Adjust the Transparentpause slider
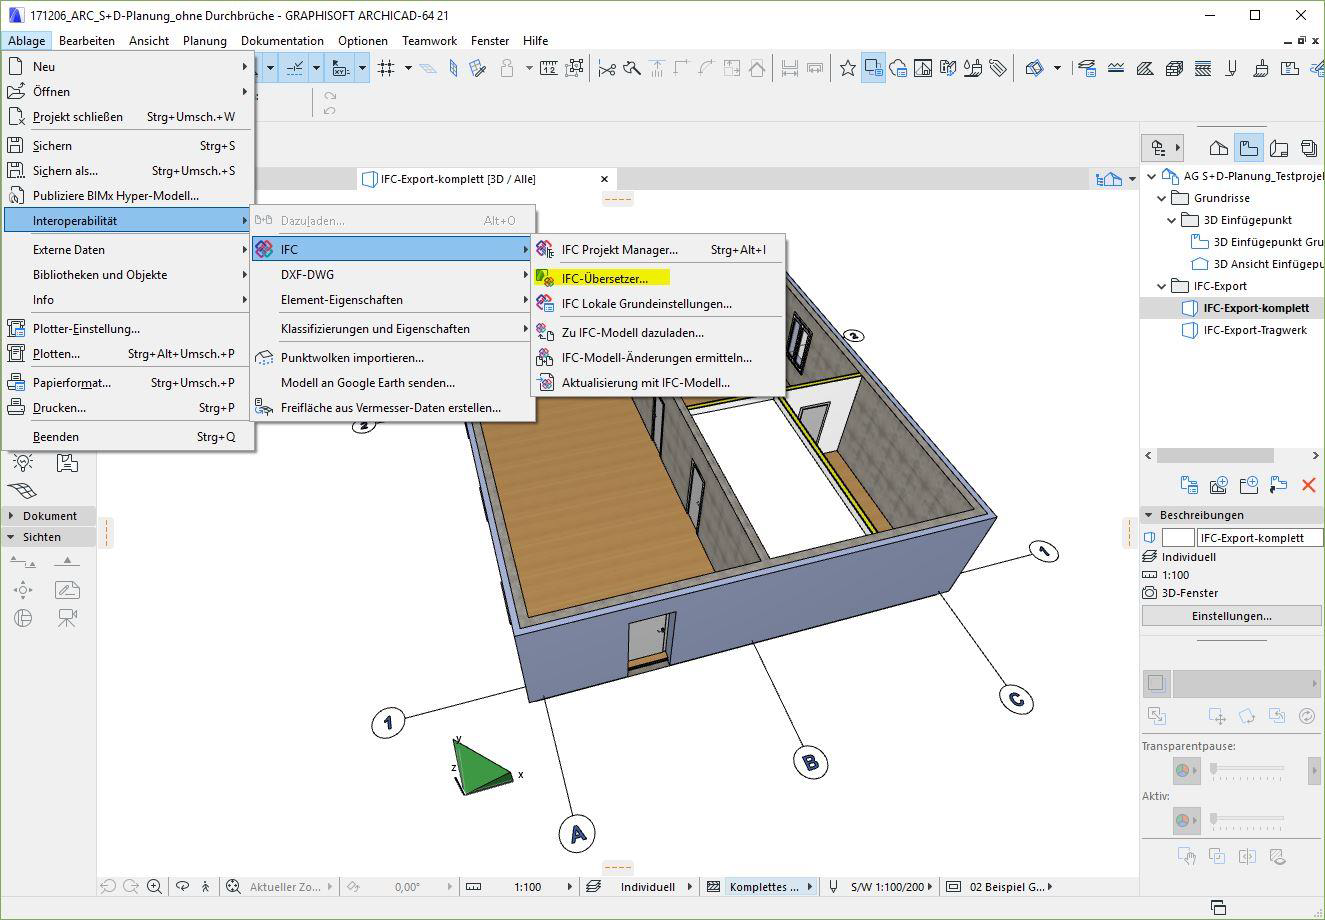Viewport: 1325px width, 920px height. [x=1248, y=770]
